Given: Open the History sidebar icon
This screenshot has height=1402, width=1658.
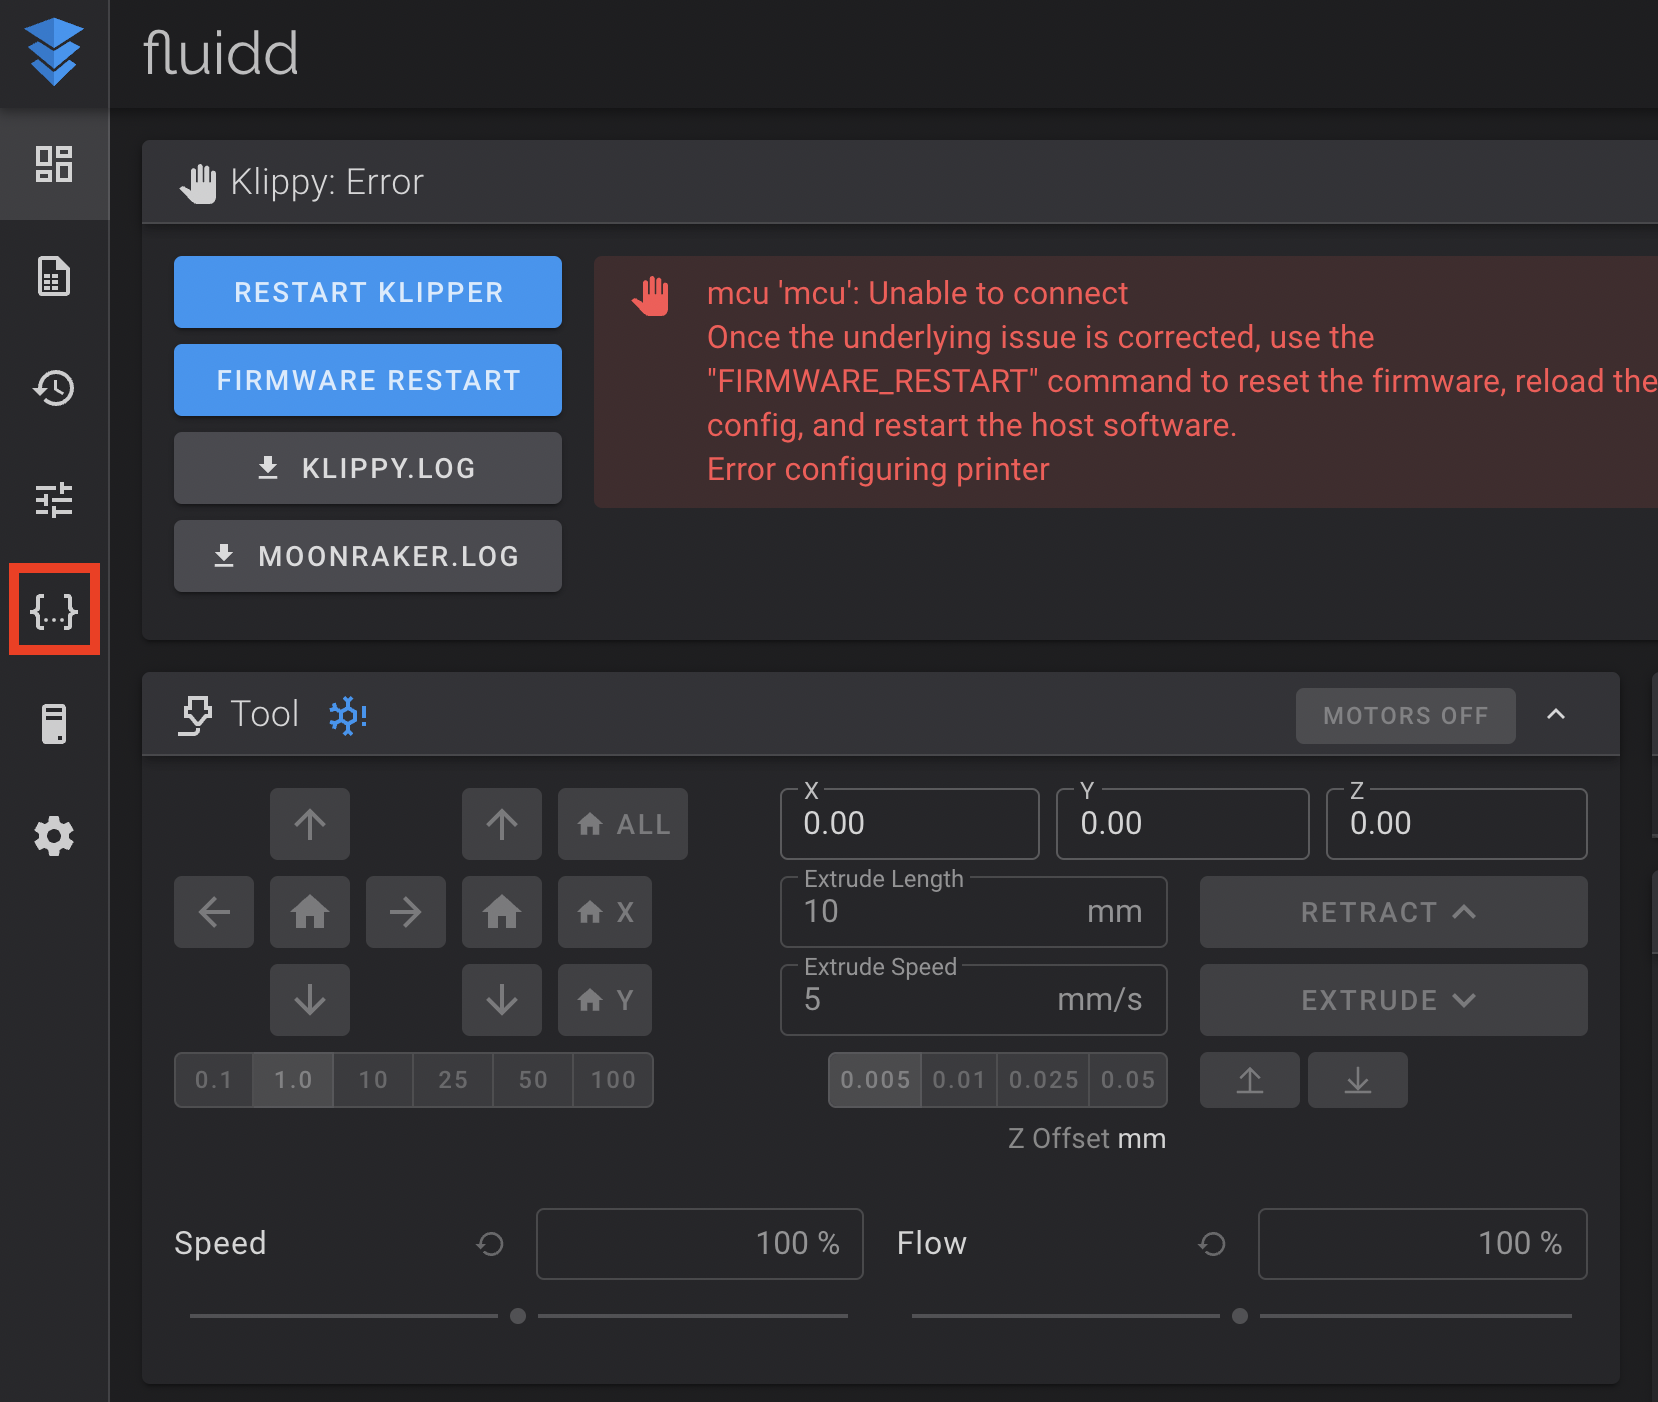Looking at the screenshot, I should (x=54, y=388).
